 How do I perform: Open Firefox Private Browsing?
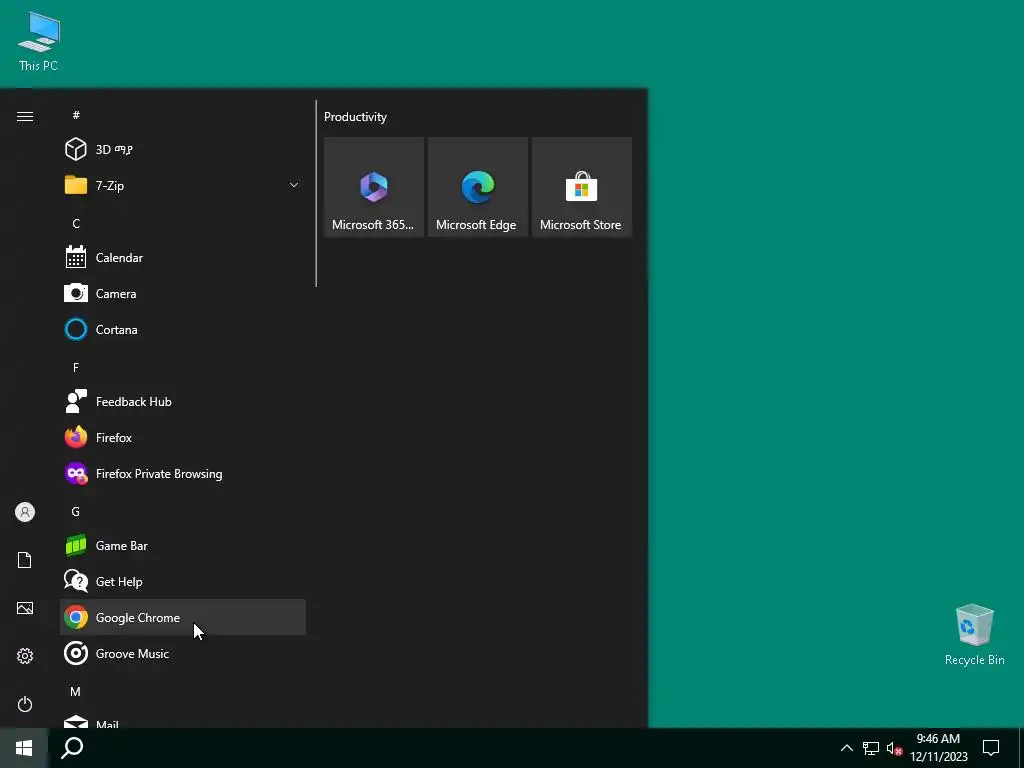pos(182,474)
